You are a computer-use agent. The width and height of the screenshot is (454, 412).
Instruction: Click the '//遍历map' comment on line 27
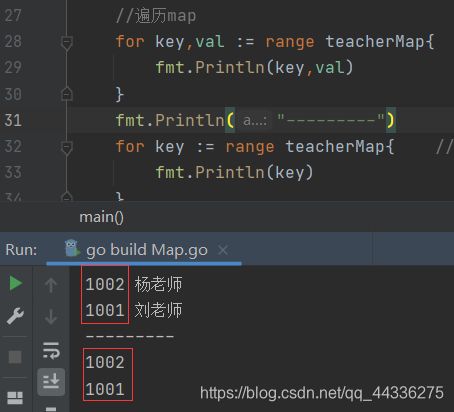coord(156,16)
